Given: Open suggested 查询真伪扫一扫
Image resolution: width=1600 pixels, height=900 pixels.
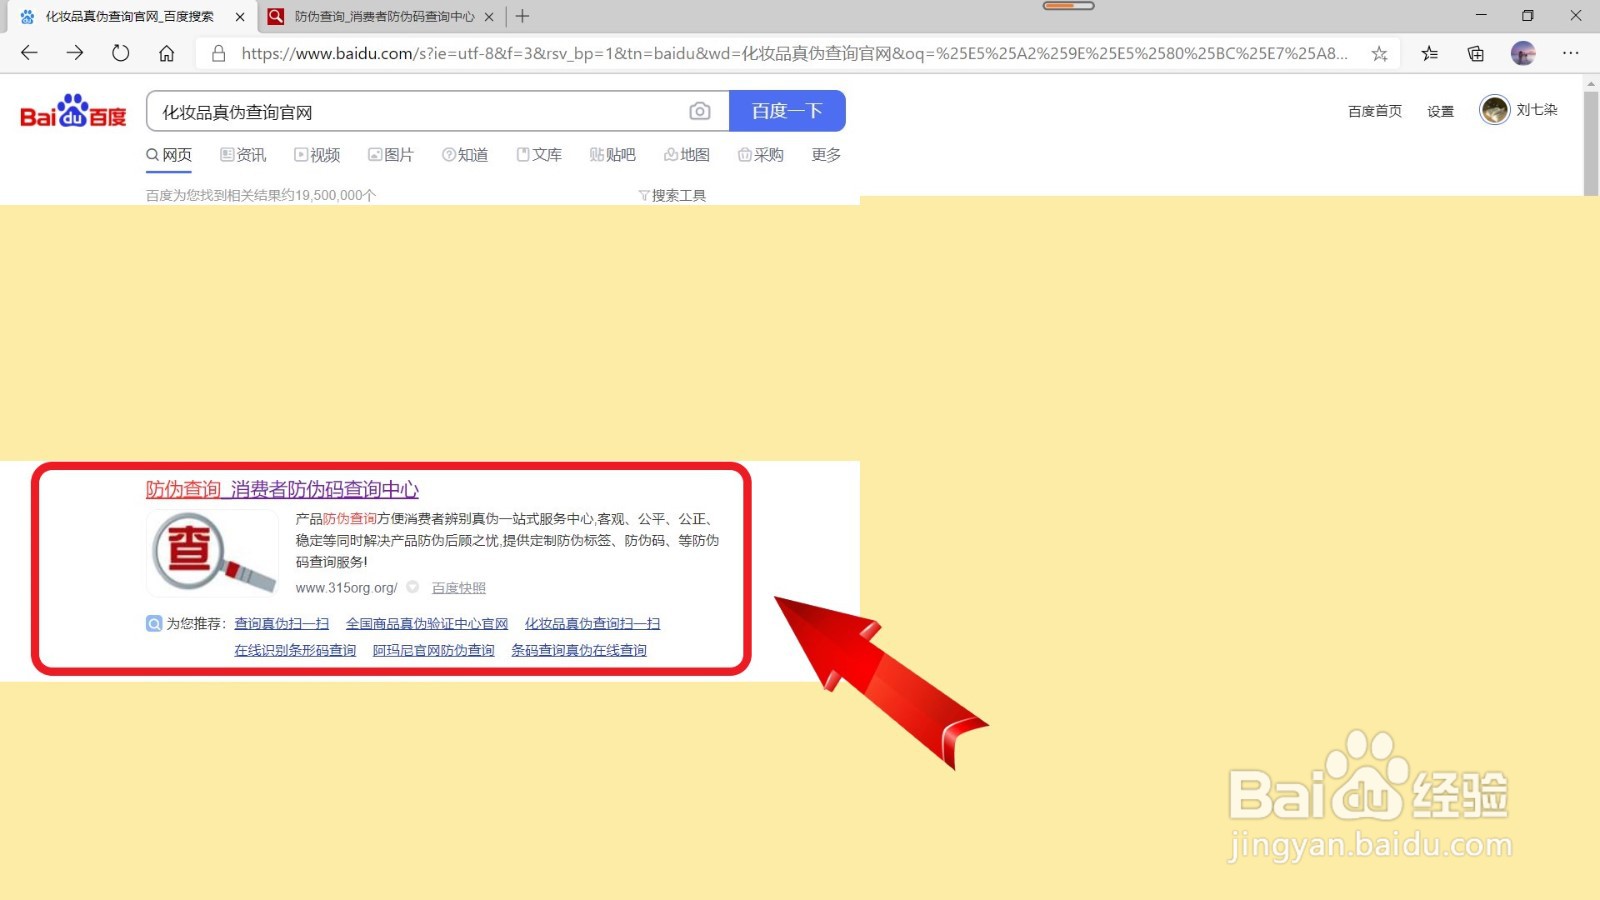Looking at the screenshot, I should click(x=282, y=623).
